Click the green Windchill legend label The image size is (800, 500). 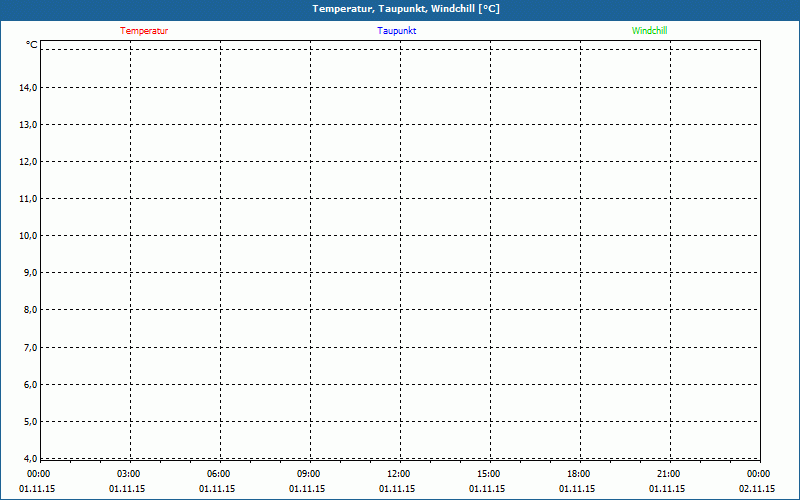[649, 31]
